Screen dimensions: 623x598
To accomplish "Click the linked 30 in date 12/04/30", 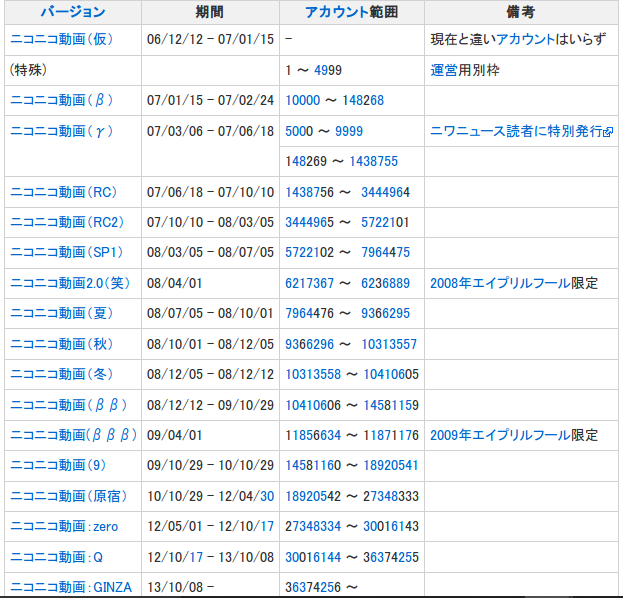I will pyautogui.click(x=267, y=496).
